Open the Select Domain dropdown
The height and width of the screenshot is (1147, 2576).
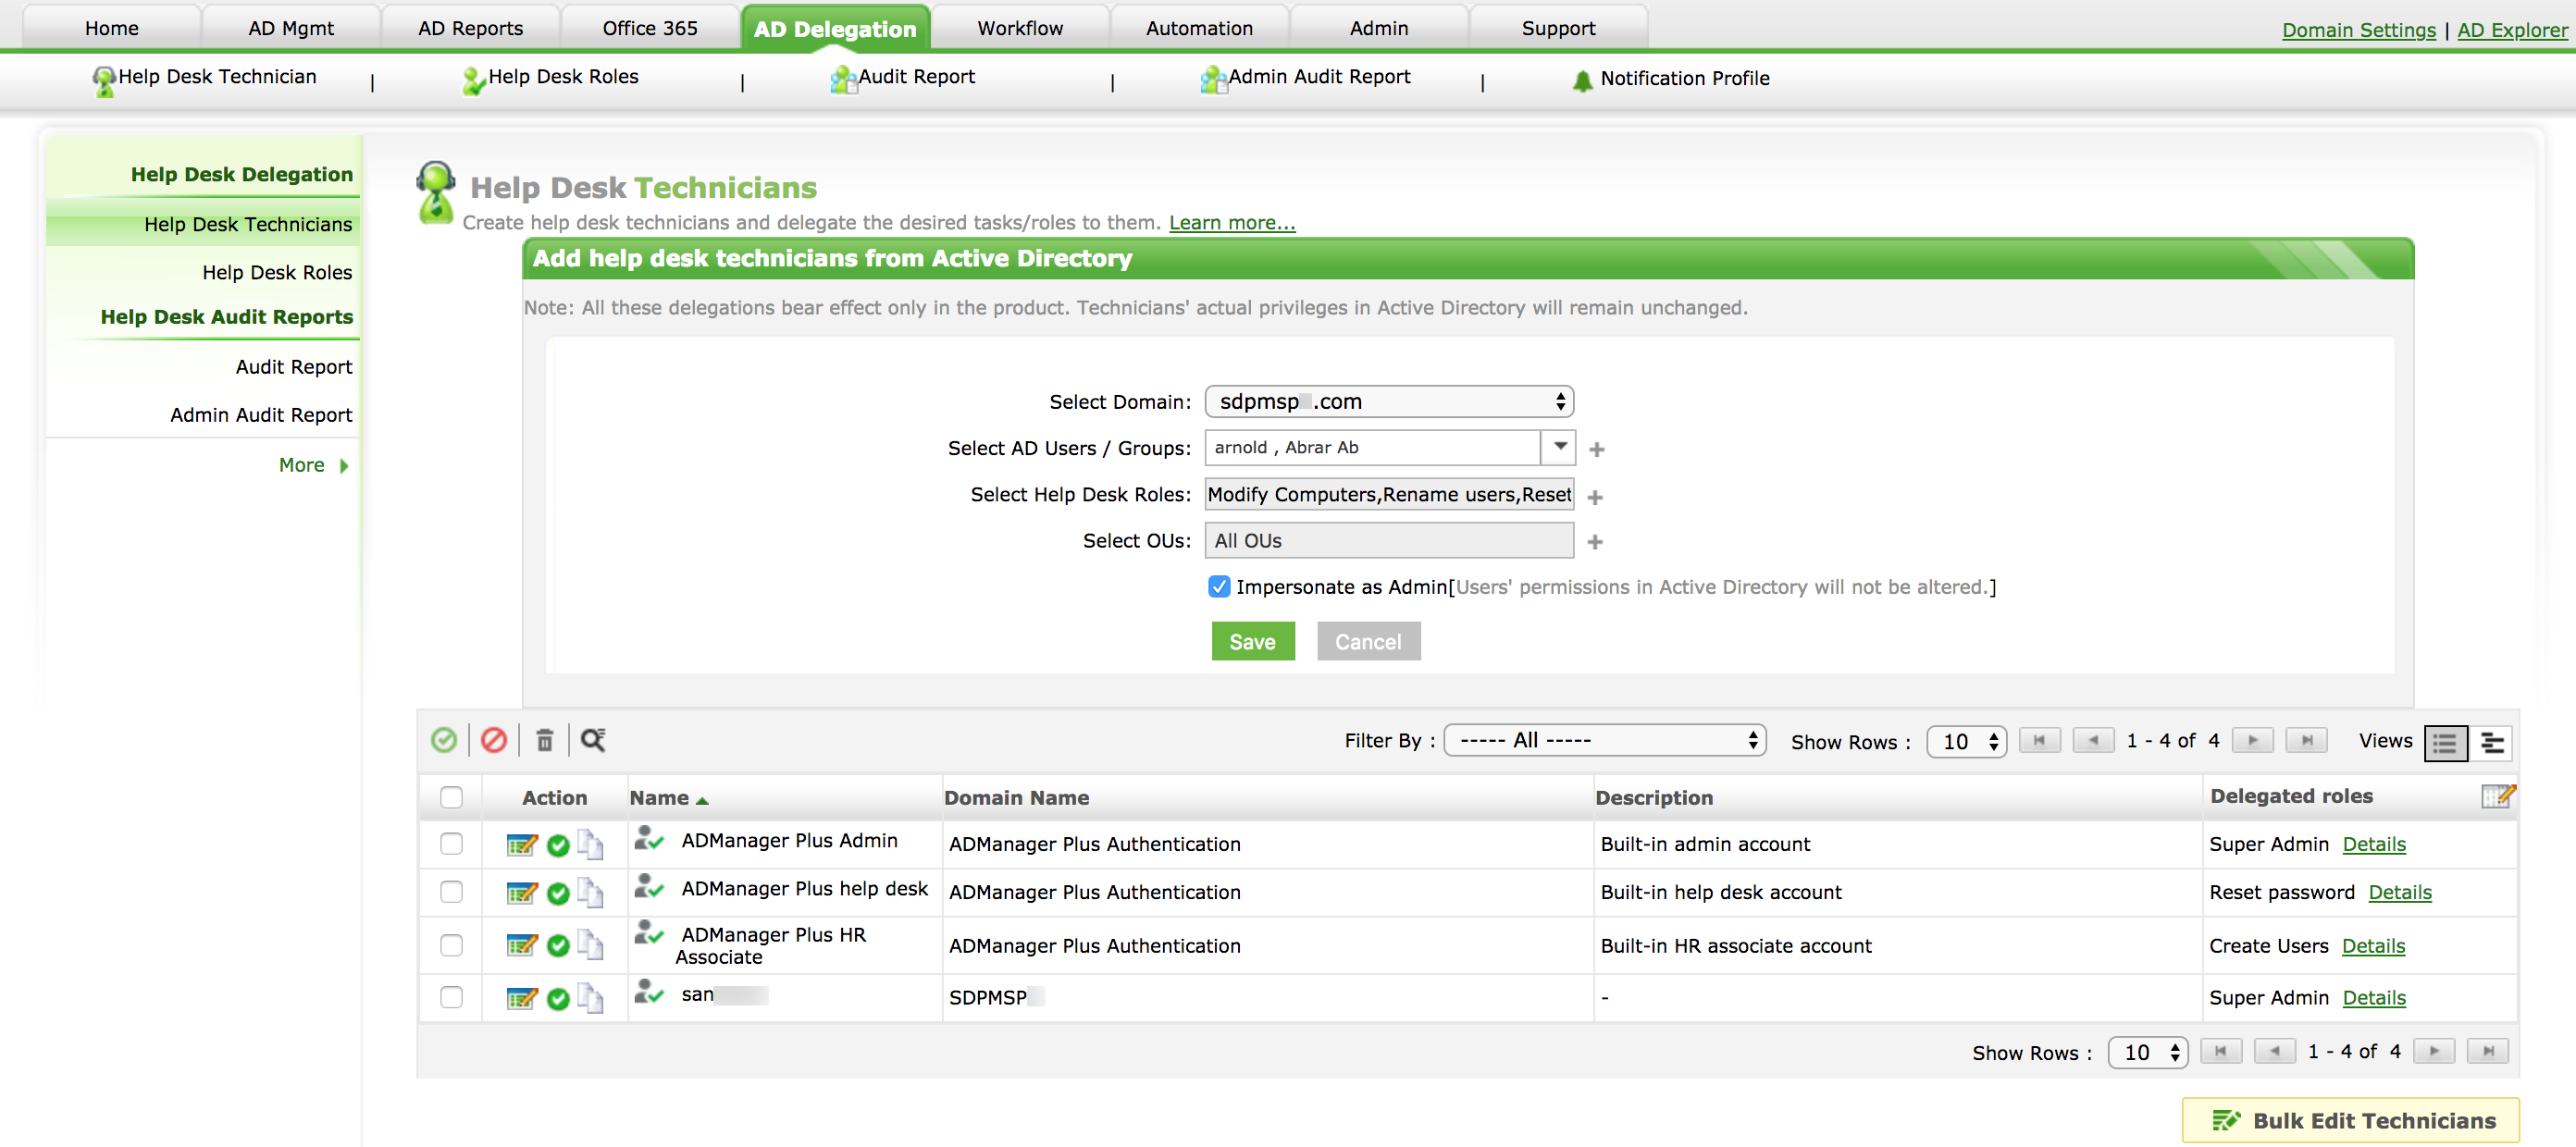(x=1388, y=402)
